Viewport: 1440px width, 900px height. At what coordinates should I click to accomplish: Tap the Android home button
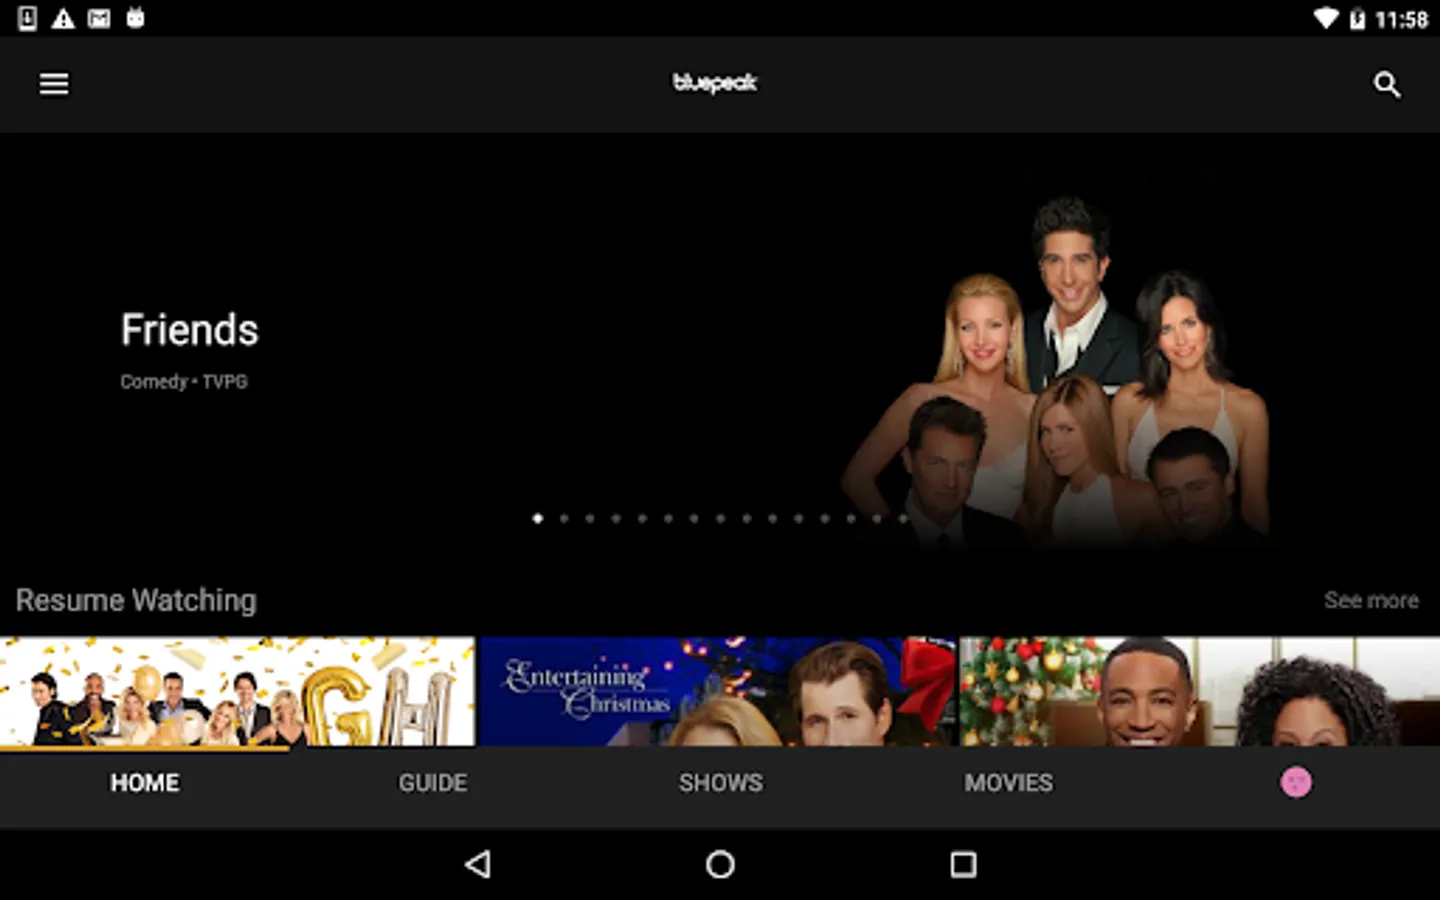pyautogui.click(x=720, y=864)
